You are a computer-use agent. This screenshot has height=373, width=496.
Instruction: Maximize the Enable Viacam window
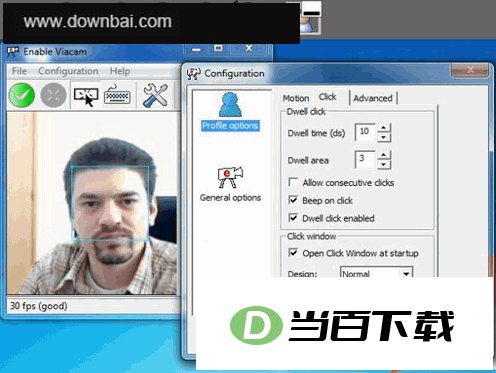point(218,49)
